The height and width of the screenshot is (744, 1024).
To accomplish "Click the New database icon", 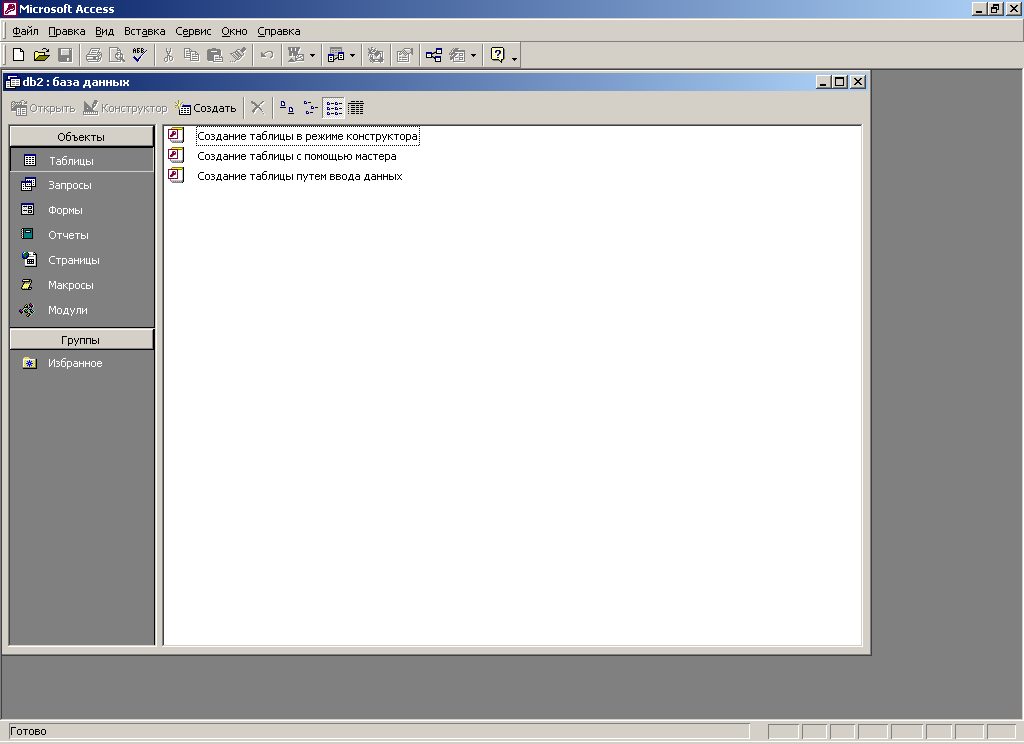I will [18, 56].
